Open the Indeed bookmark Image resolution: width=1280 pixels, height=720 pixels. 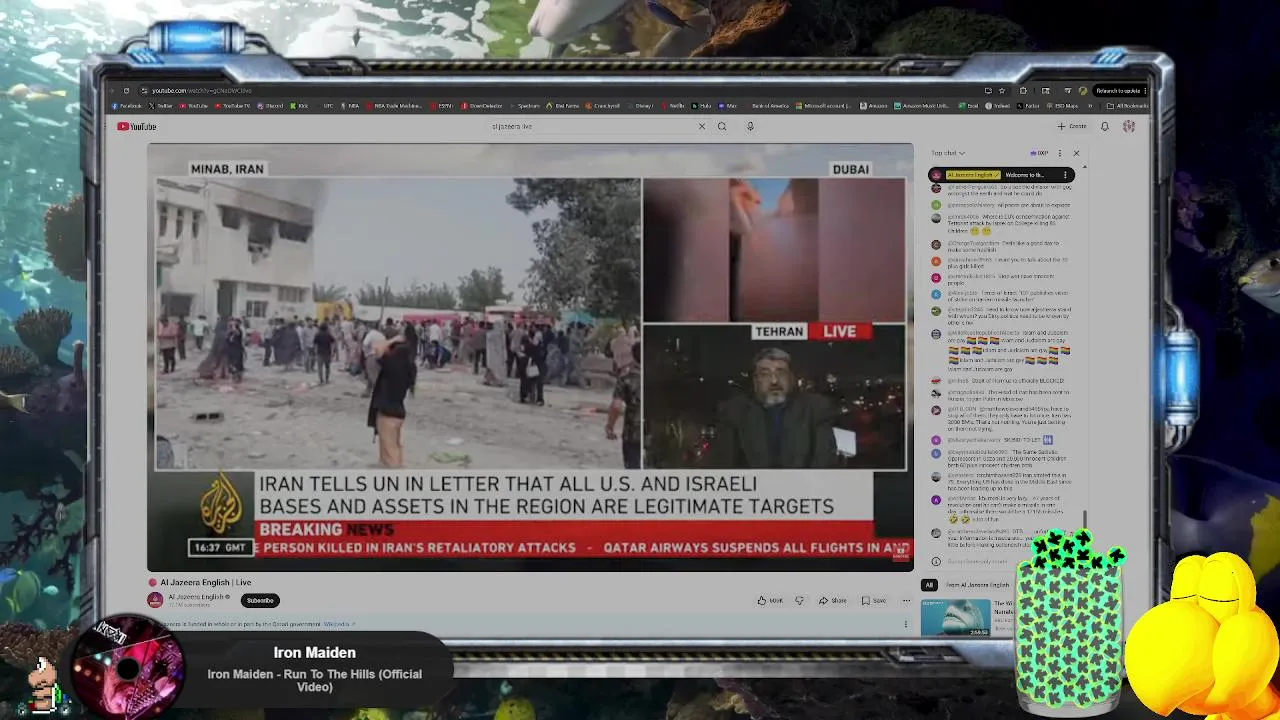(997, 106)
